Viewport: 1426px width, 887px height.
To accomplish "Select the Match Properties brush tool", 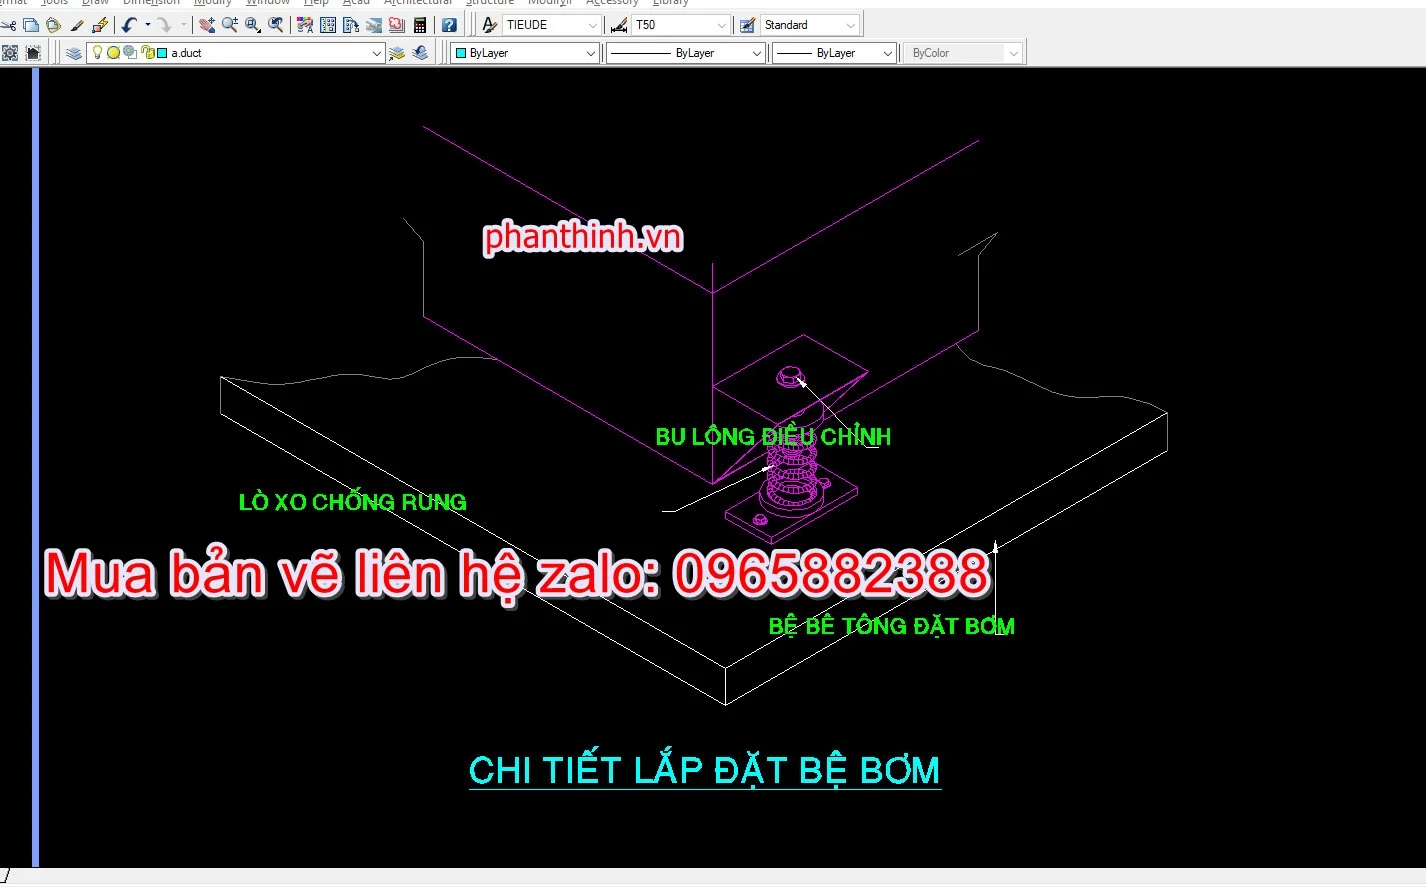I will tap(77, 25).
